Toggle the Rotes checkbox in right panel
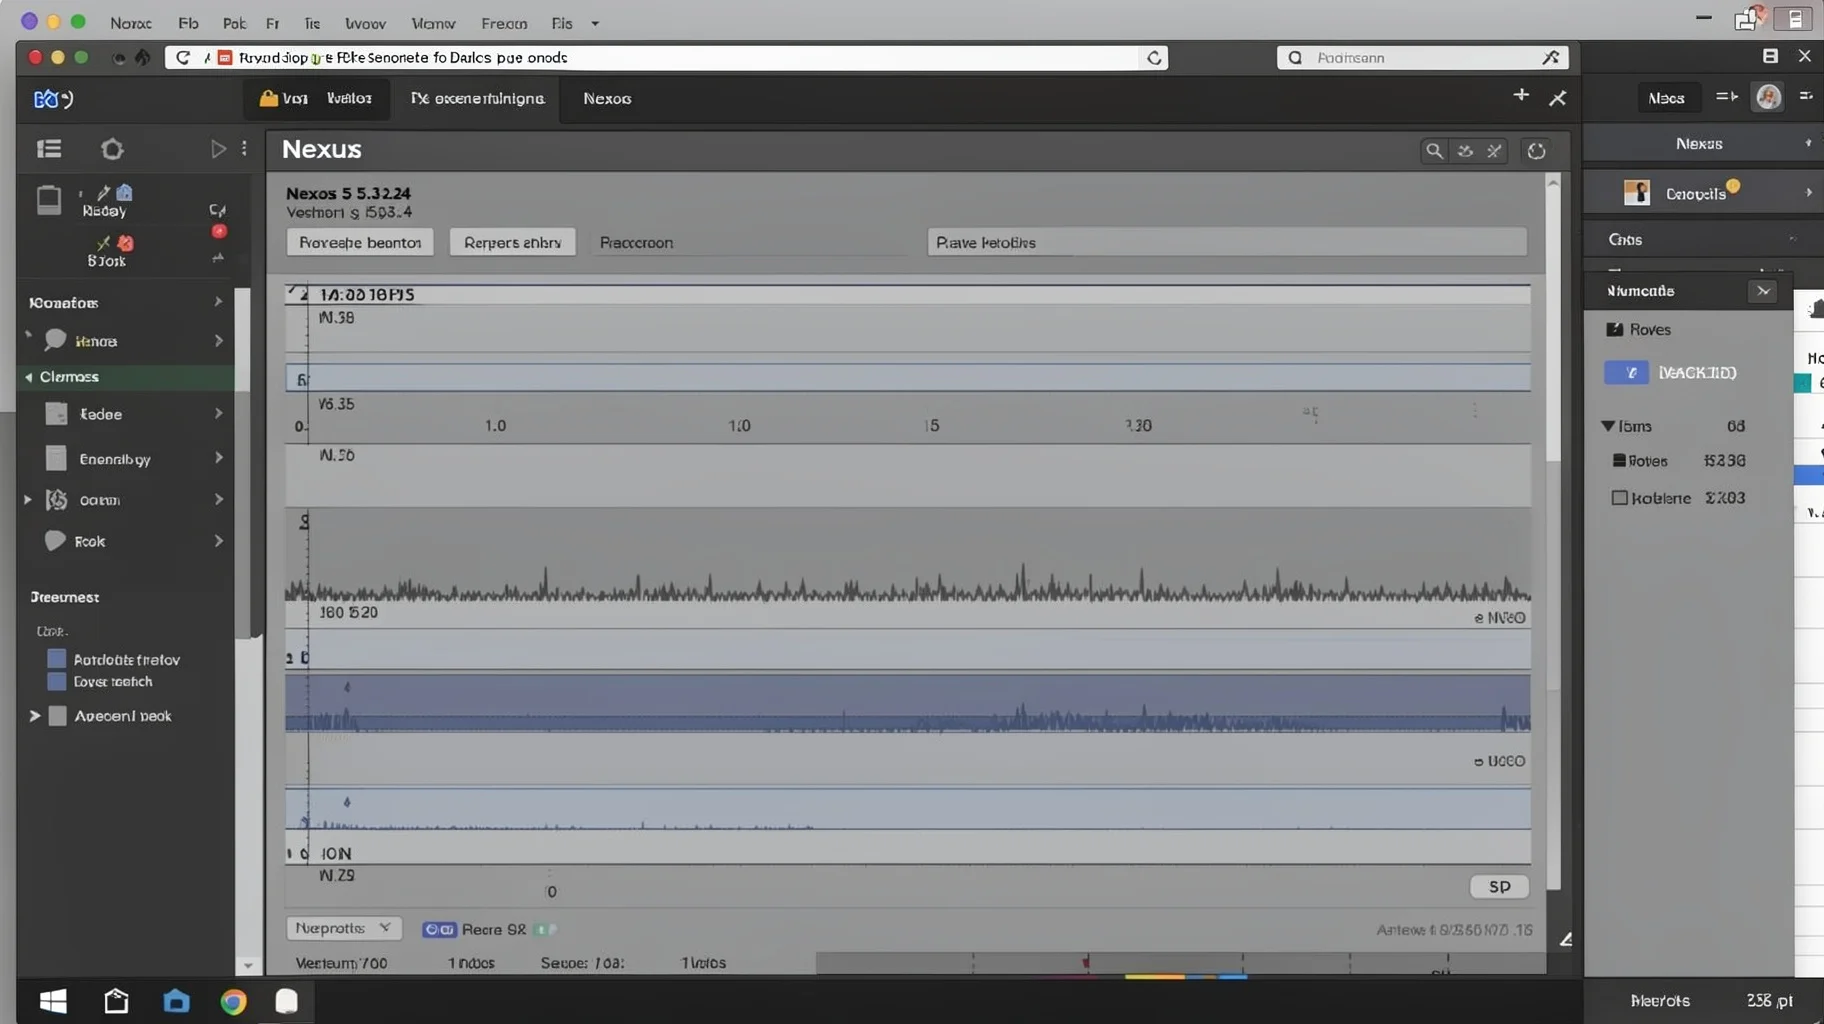Viewport: 1824px width, 1024px height. pos(1619,461)
